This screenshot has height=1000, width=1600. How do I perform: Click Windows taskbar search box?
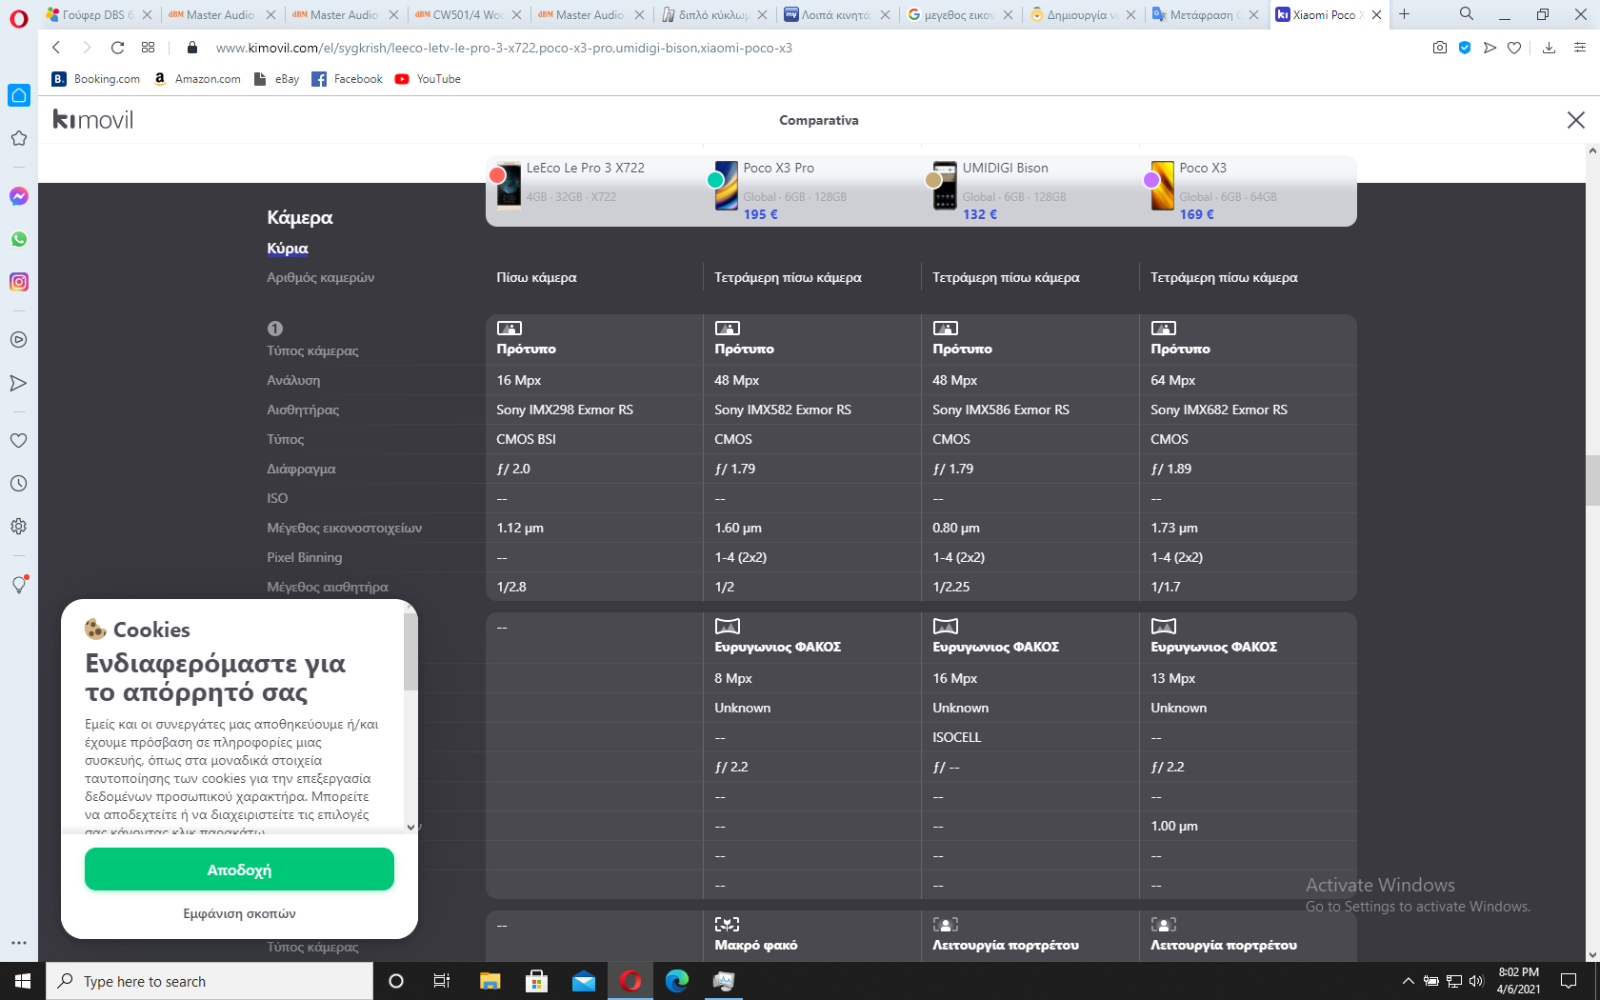point(209,981)
